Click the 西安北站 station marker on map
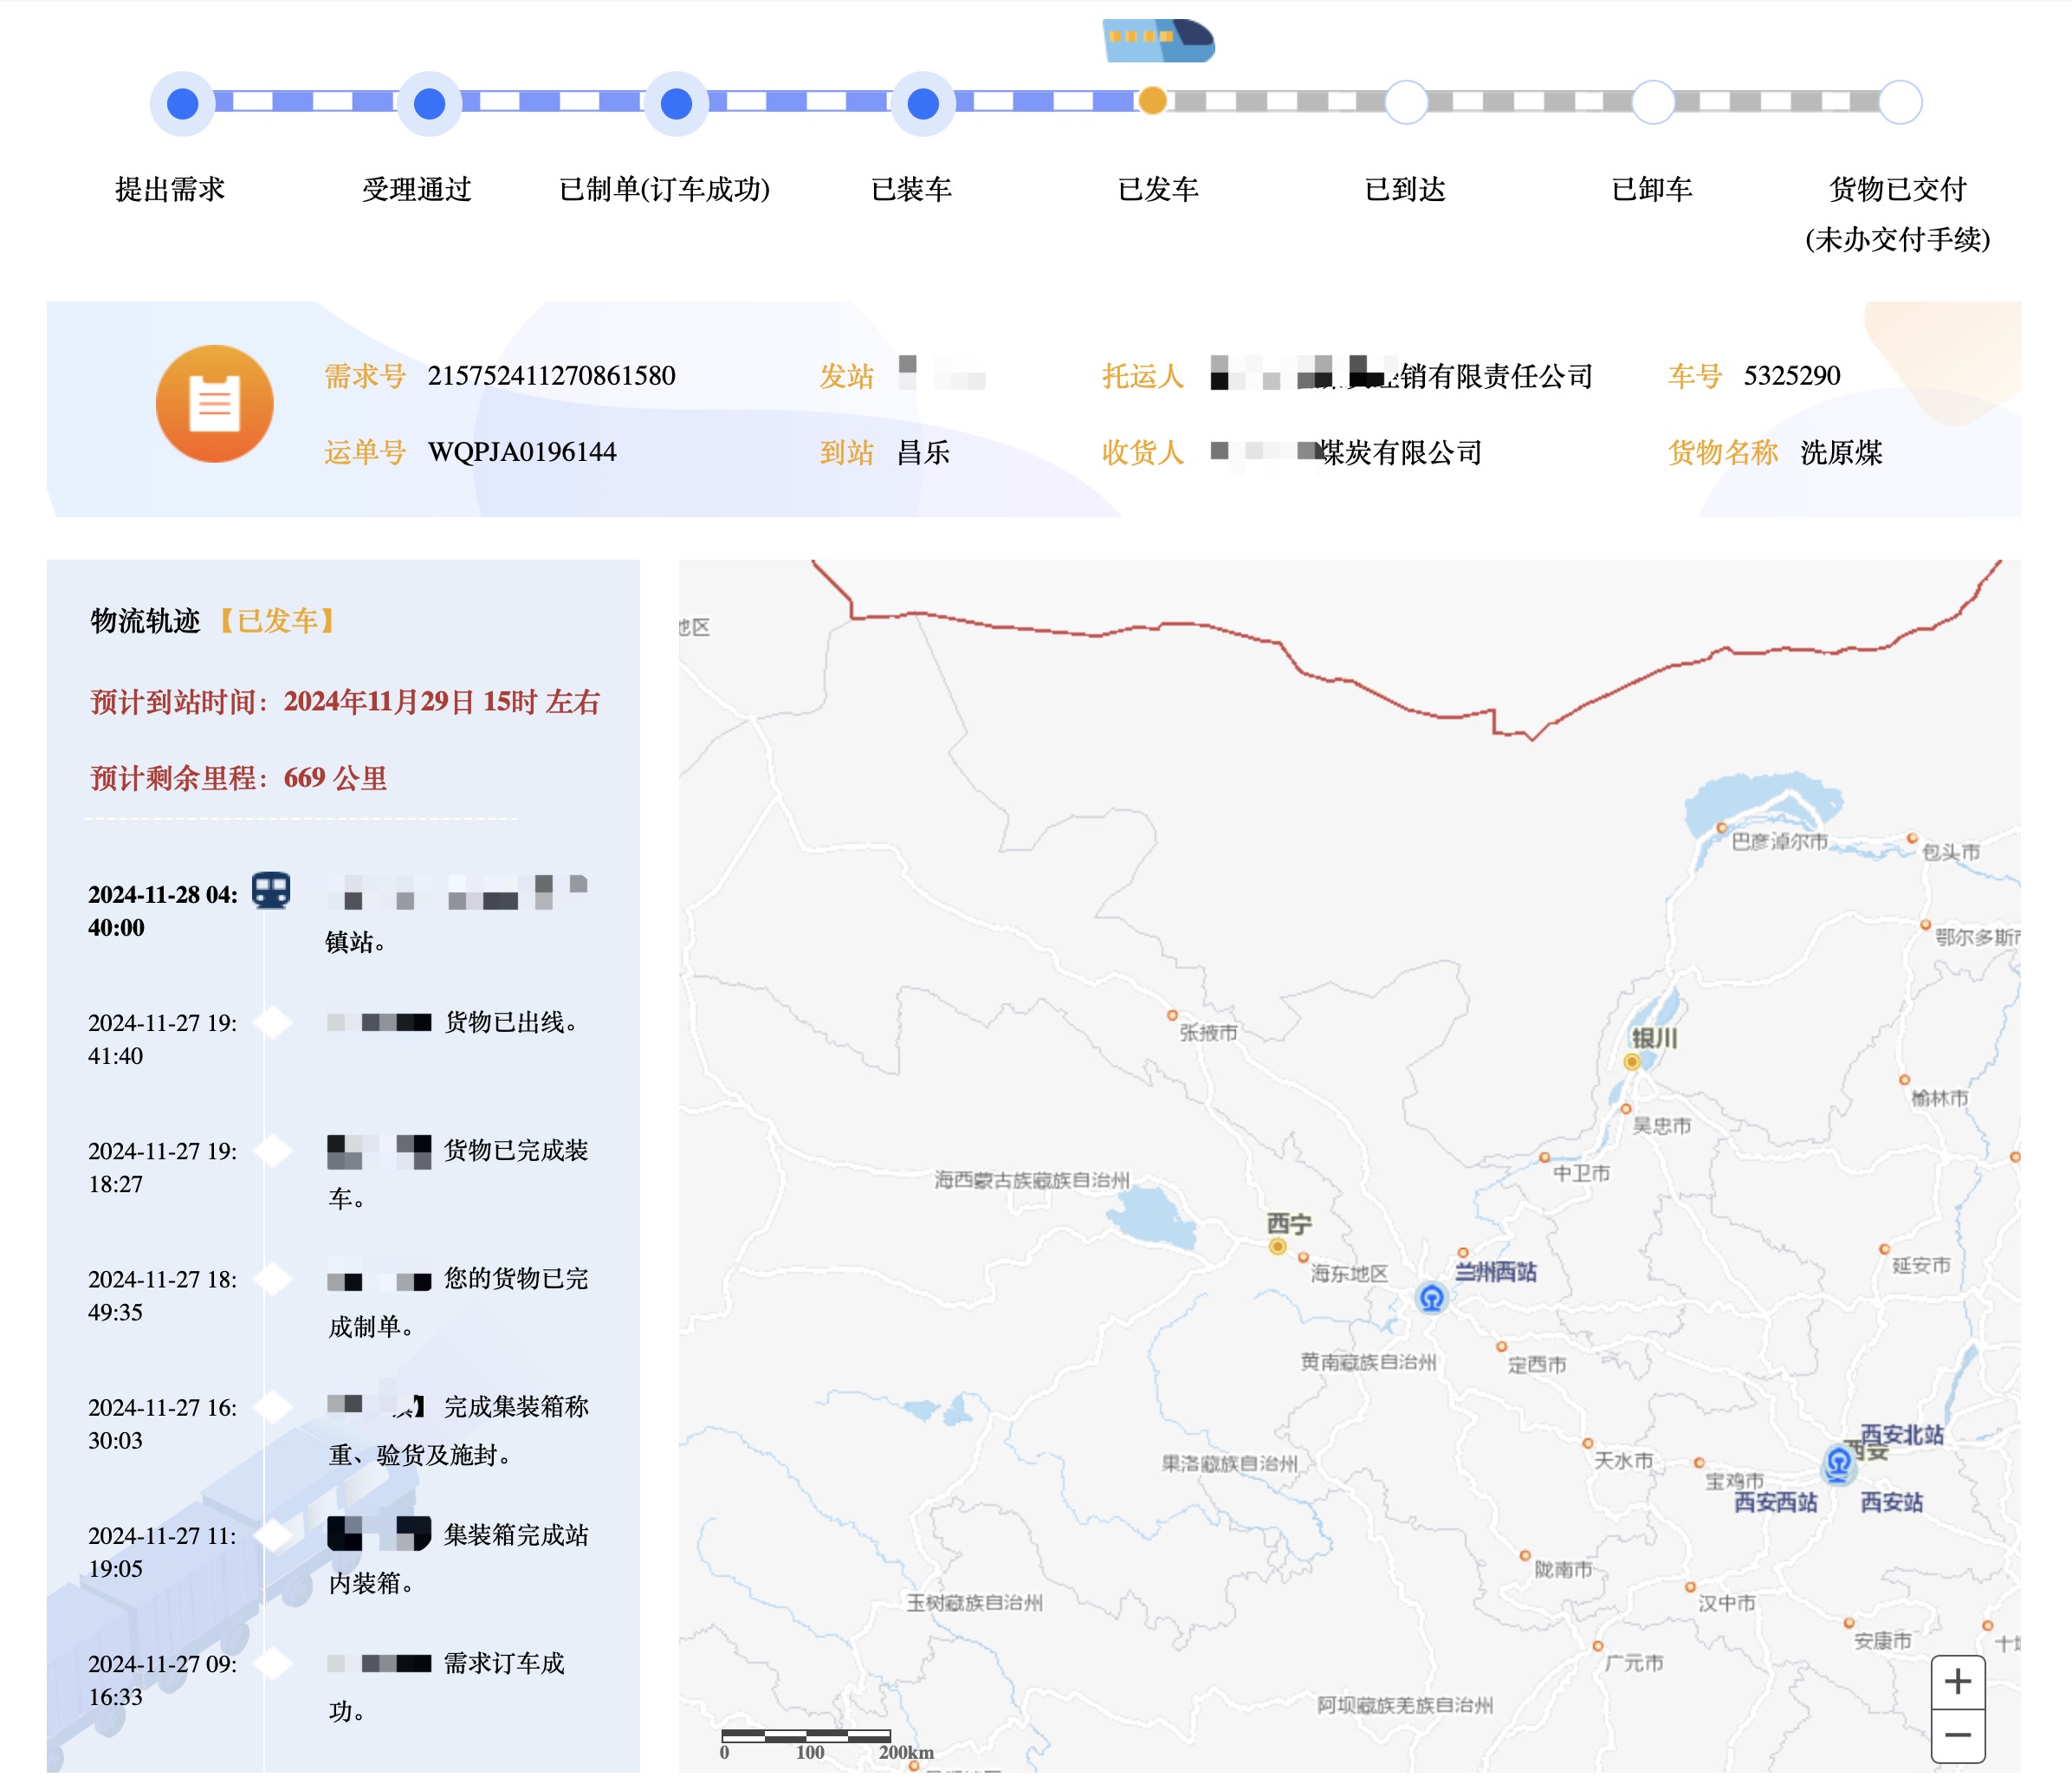This screenshot has height=1790, width=2072. coord(1838,1462)
